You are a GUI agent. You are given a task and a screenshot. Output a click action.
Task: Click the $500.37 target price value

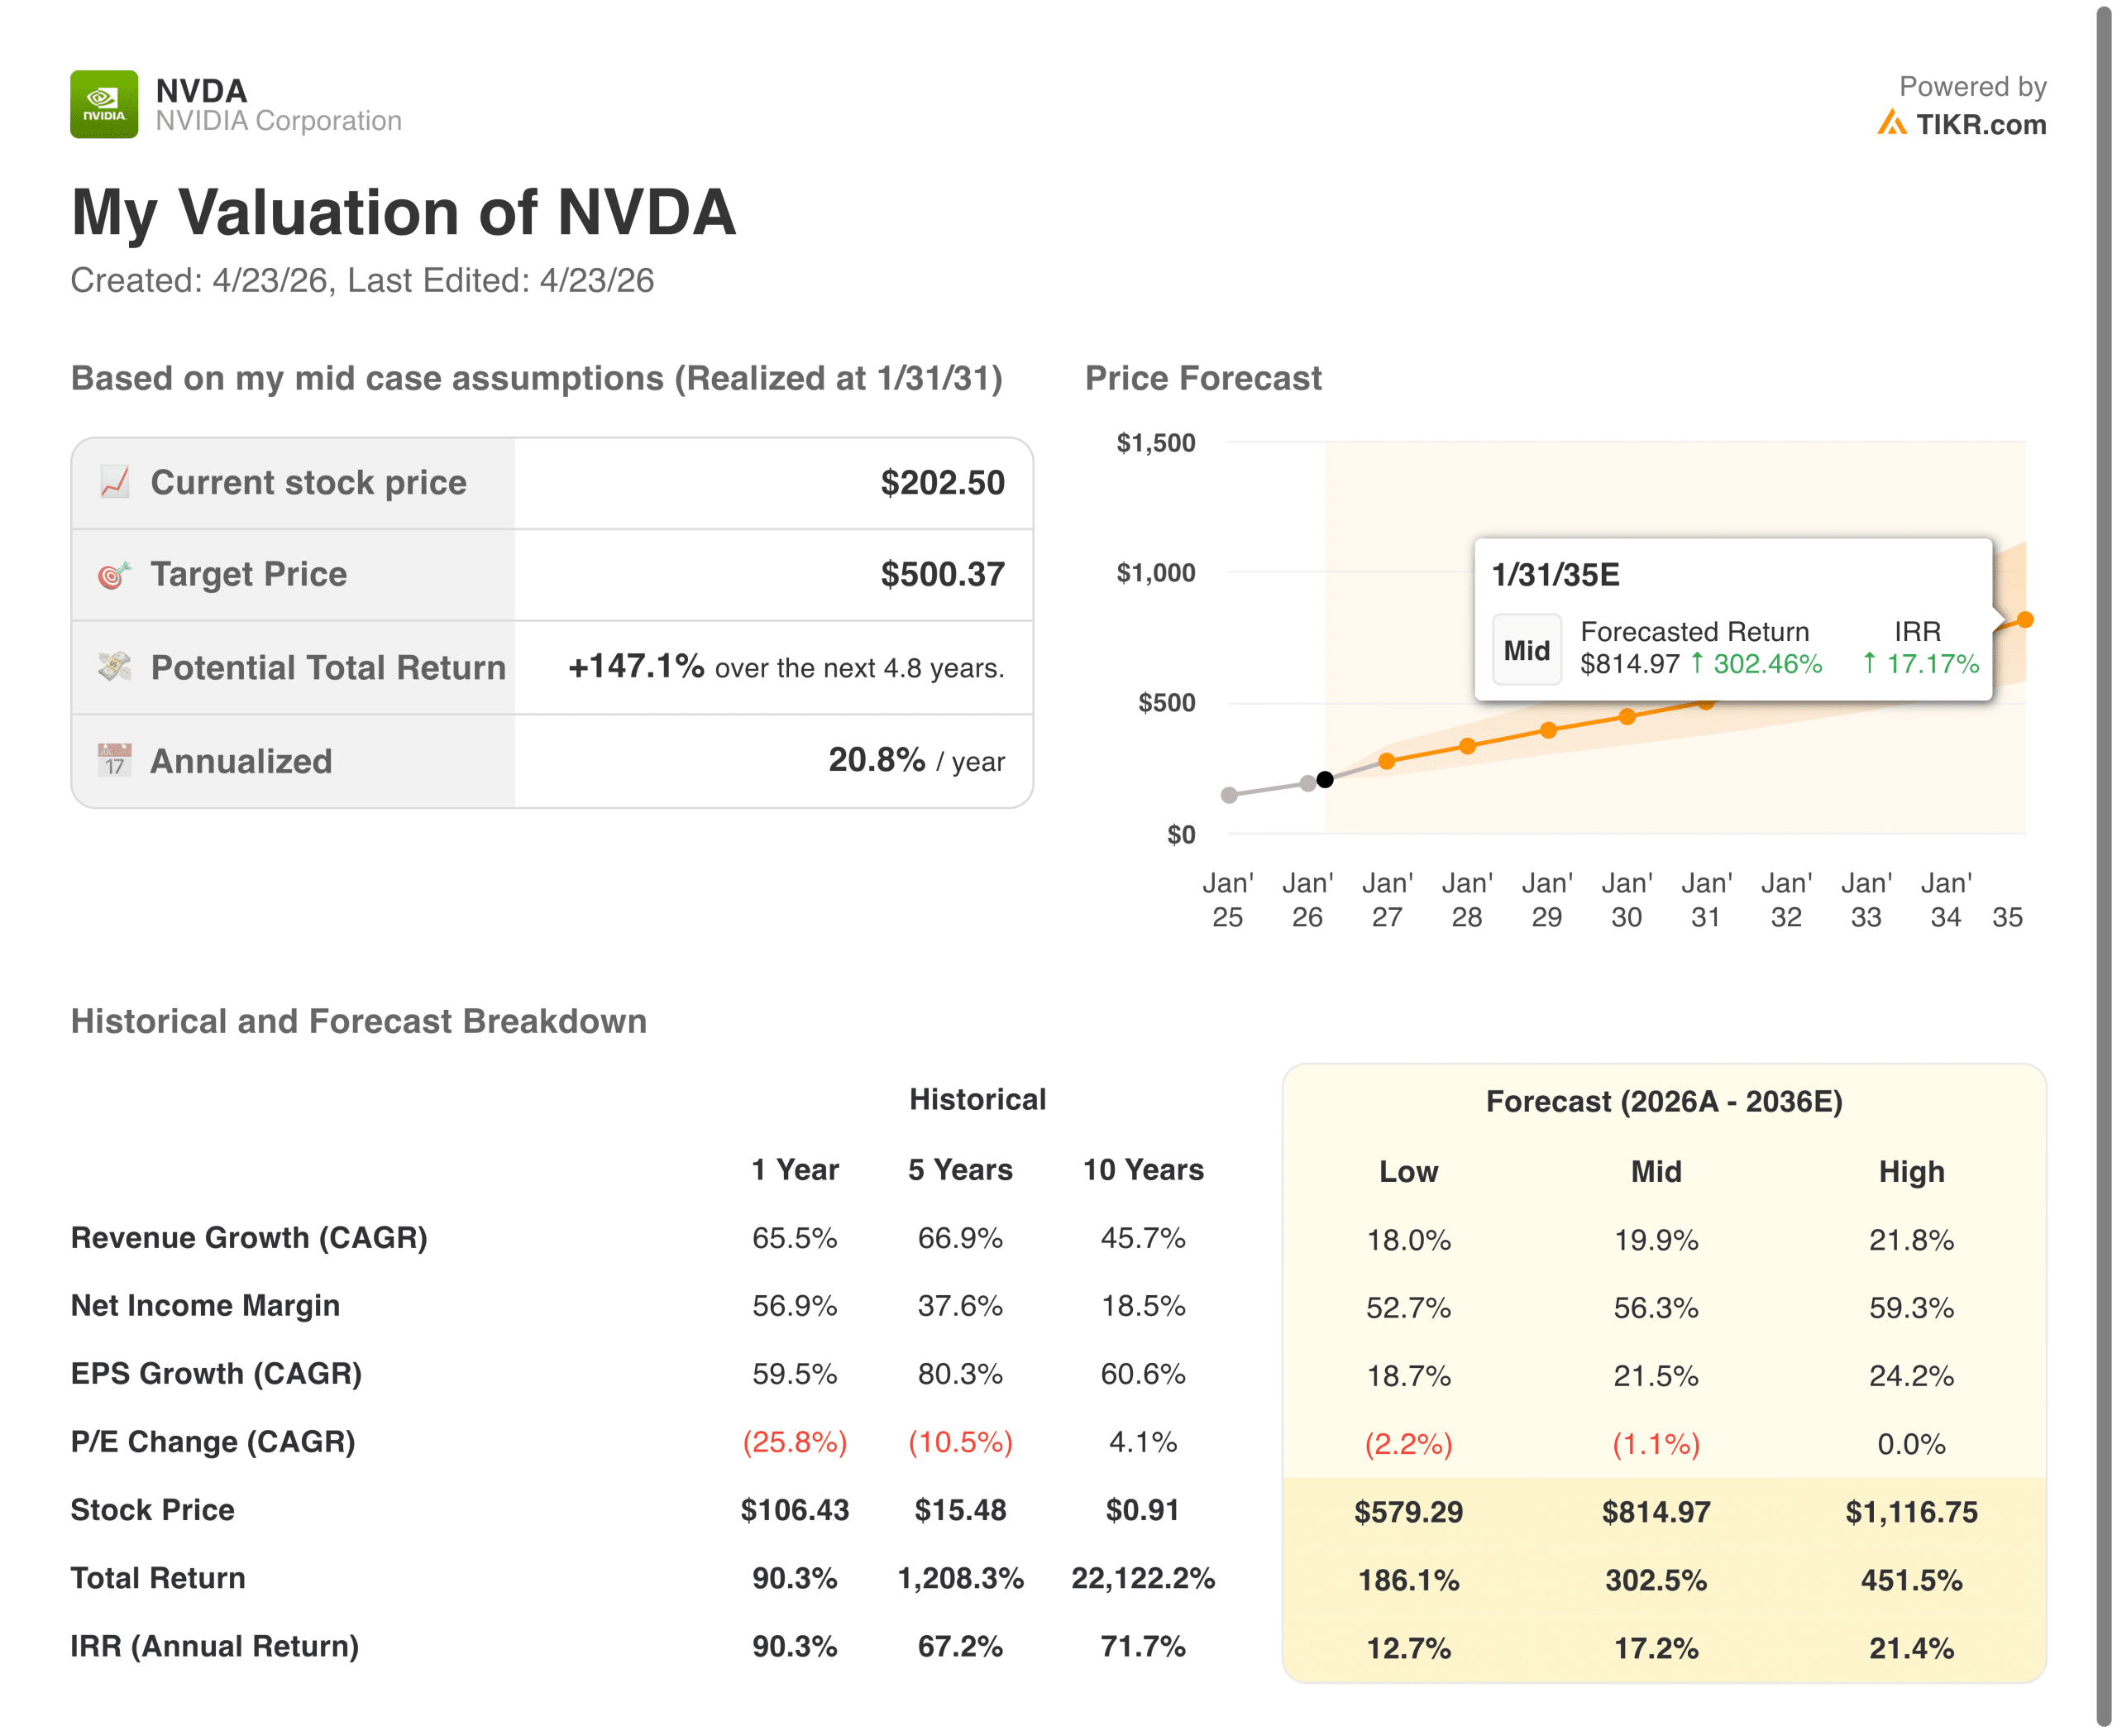click(942, 574)
